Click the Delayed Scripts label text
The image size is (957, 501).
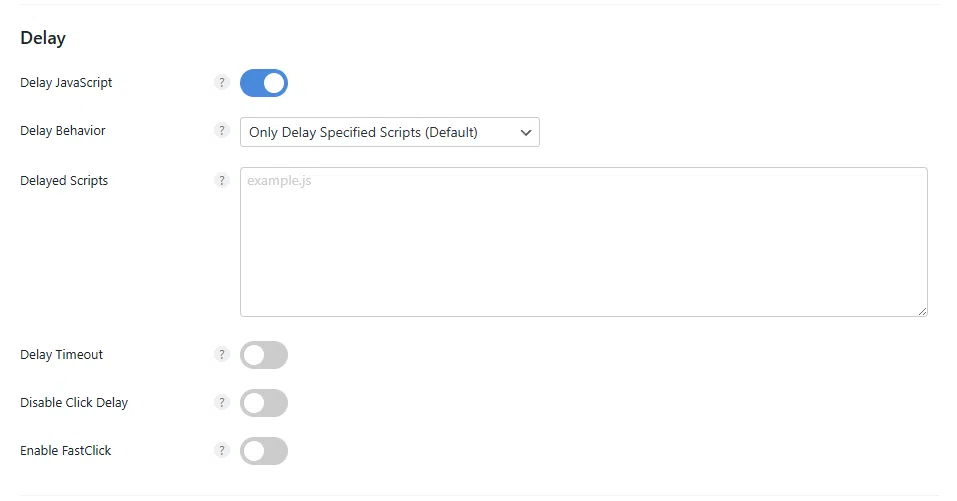[64, 181]
